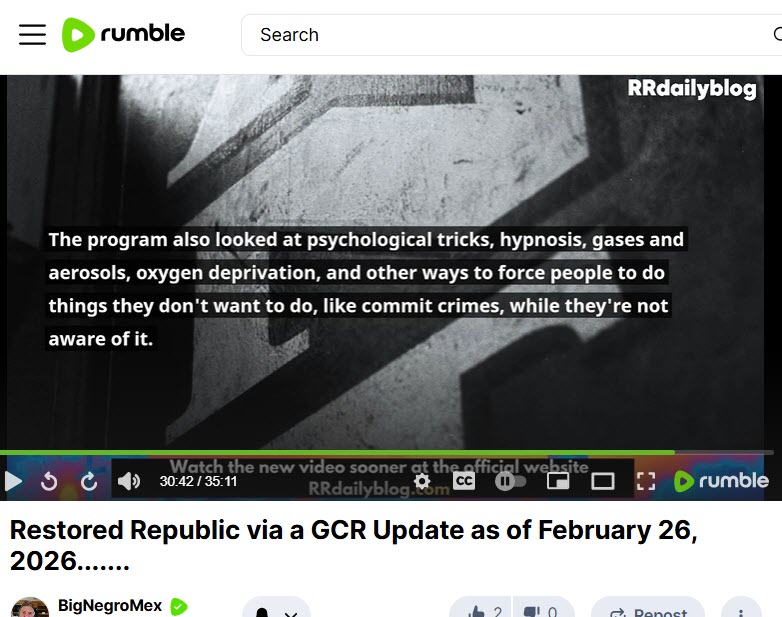Enter fullscreen mode icon
782x617 pixels.
click(646, 481)
